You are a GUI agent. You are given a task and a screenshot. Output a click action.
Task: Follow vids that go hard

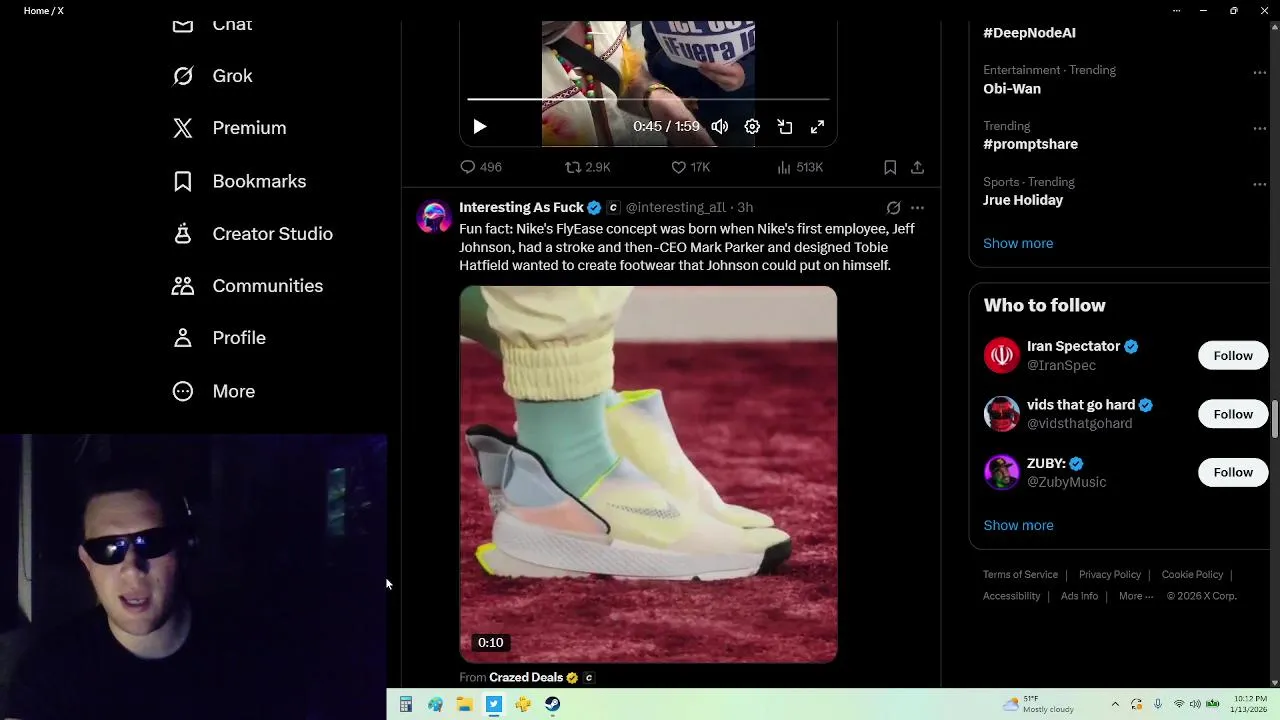[x=1233, y=414]
